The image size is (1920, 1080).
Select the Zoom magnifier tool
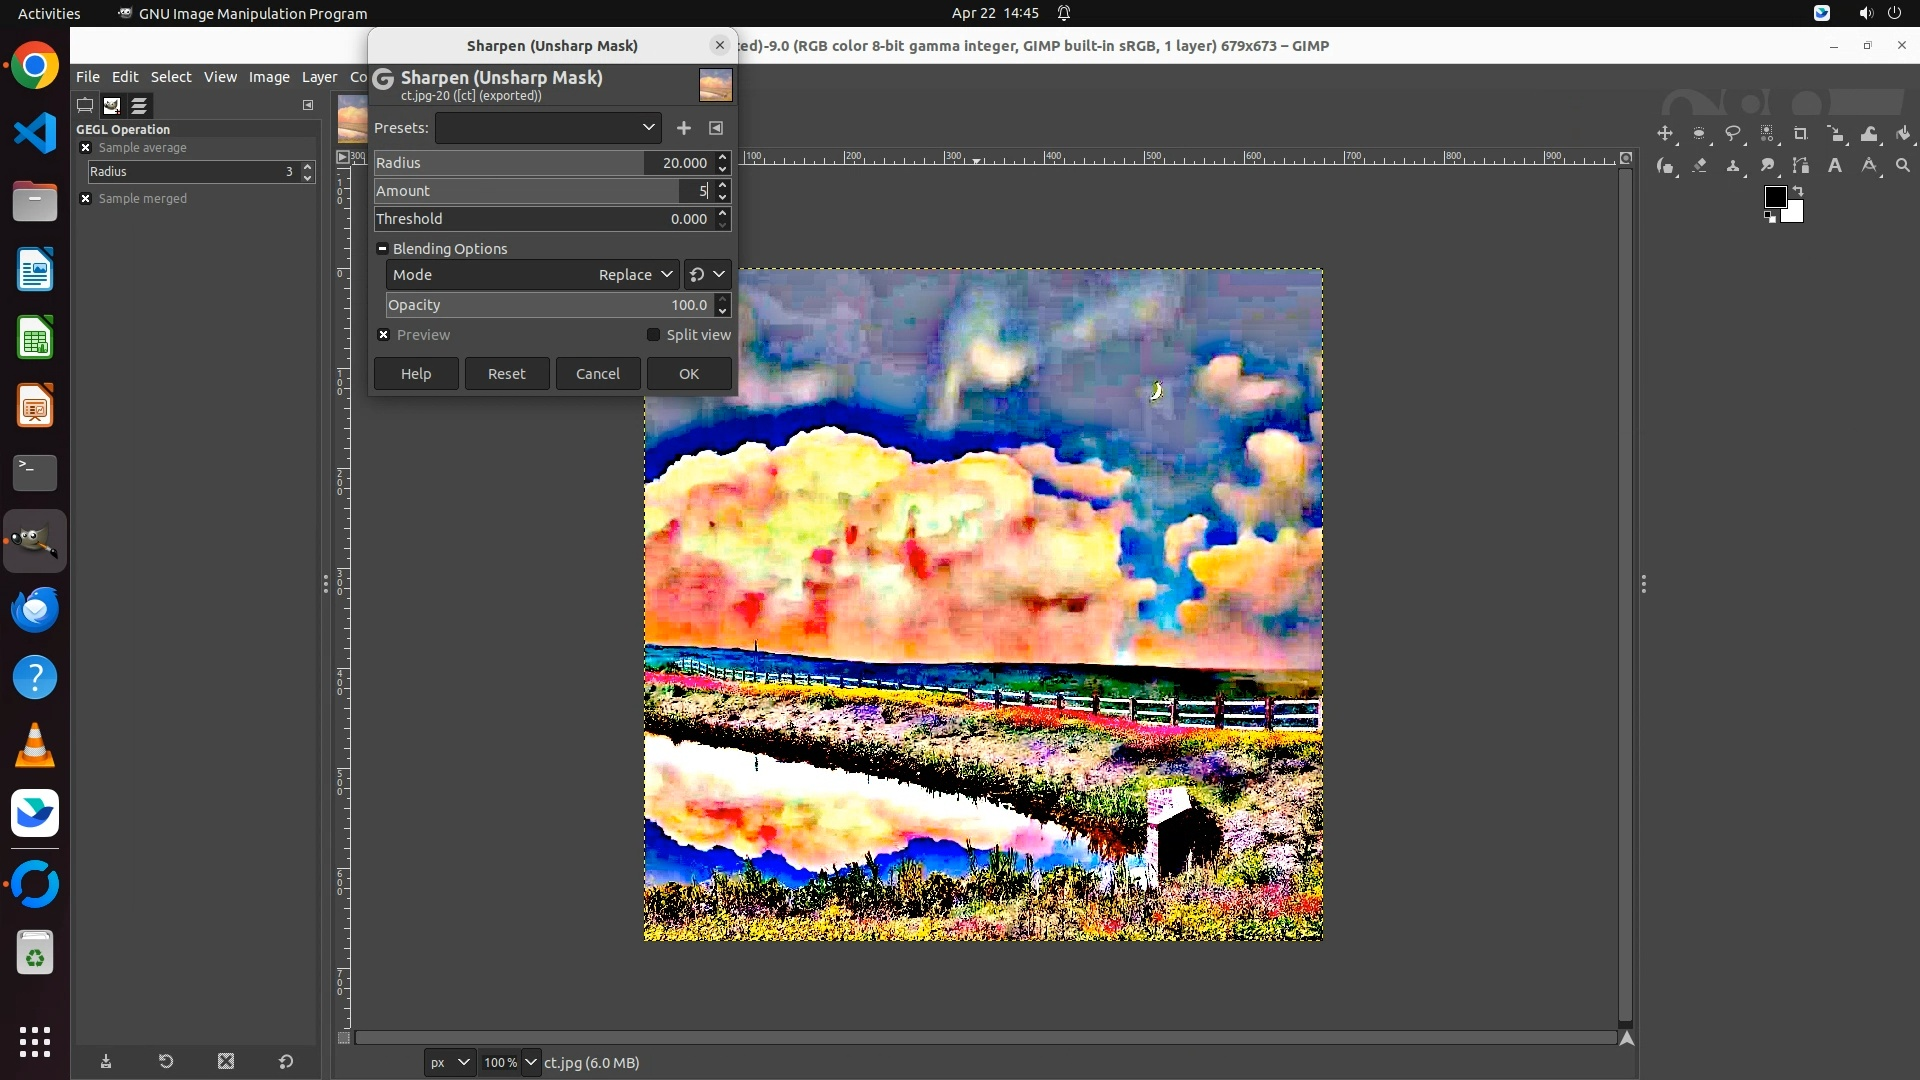[1903, 165]
